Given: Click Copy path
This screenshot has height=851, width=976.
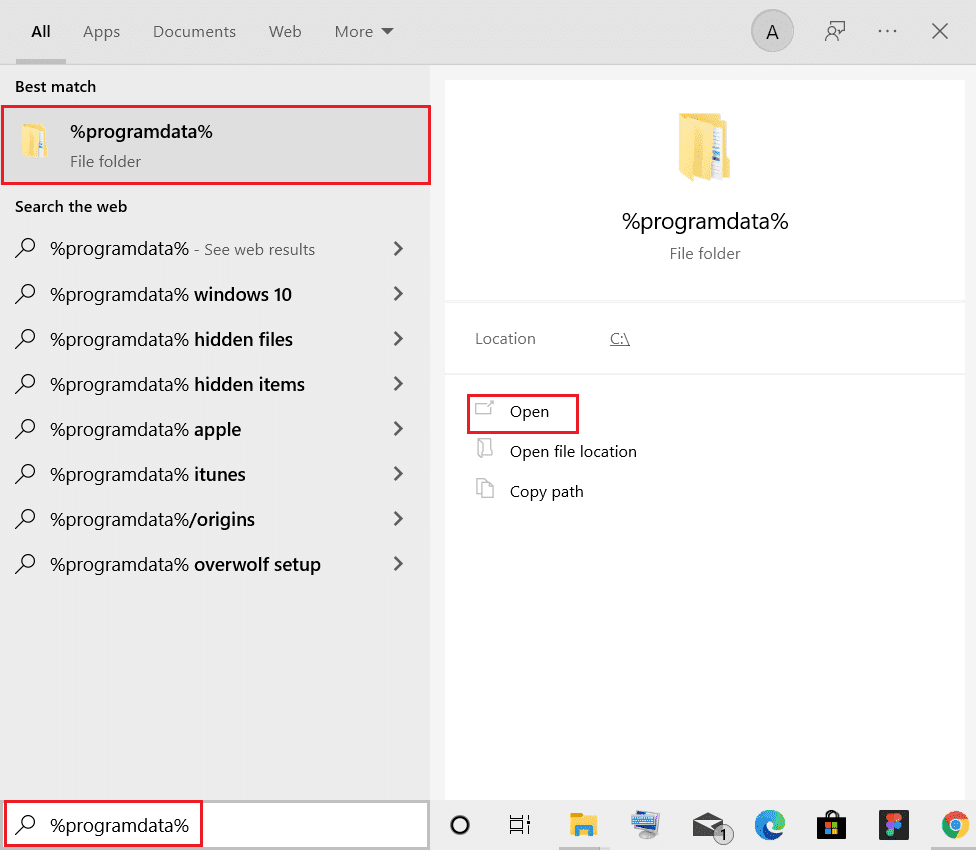Looking at the screenshot, I should coord(547,491).
